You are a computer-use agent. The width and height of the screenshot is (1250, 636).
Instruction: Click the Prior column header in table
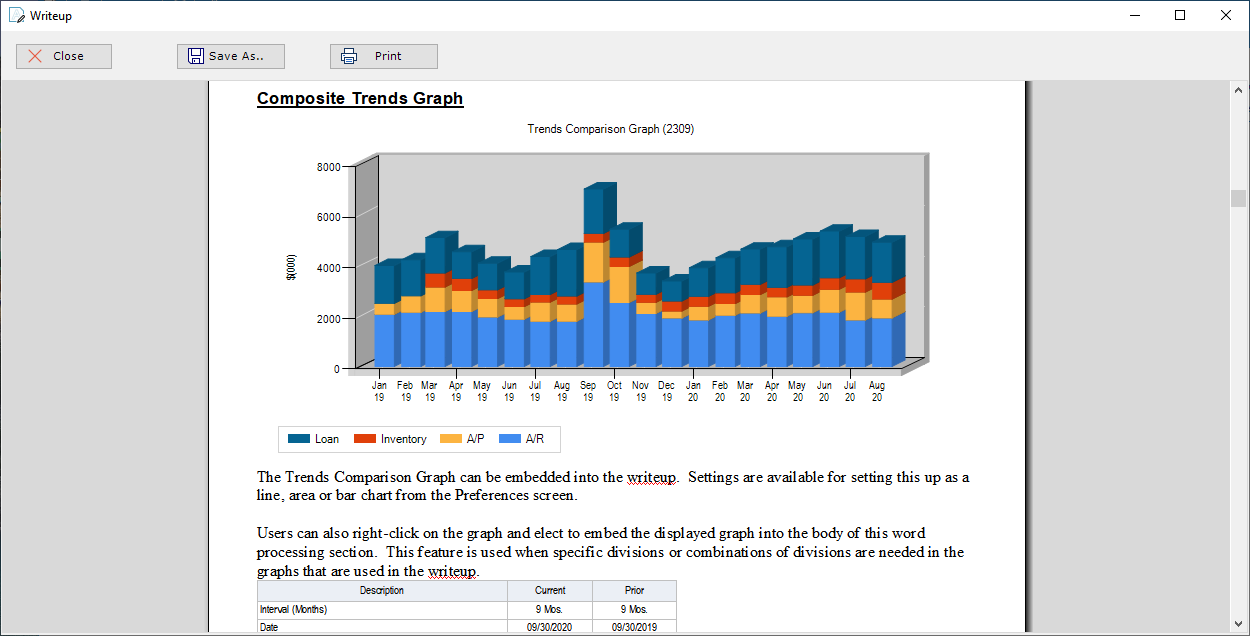coord(634,590)
